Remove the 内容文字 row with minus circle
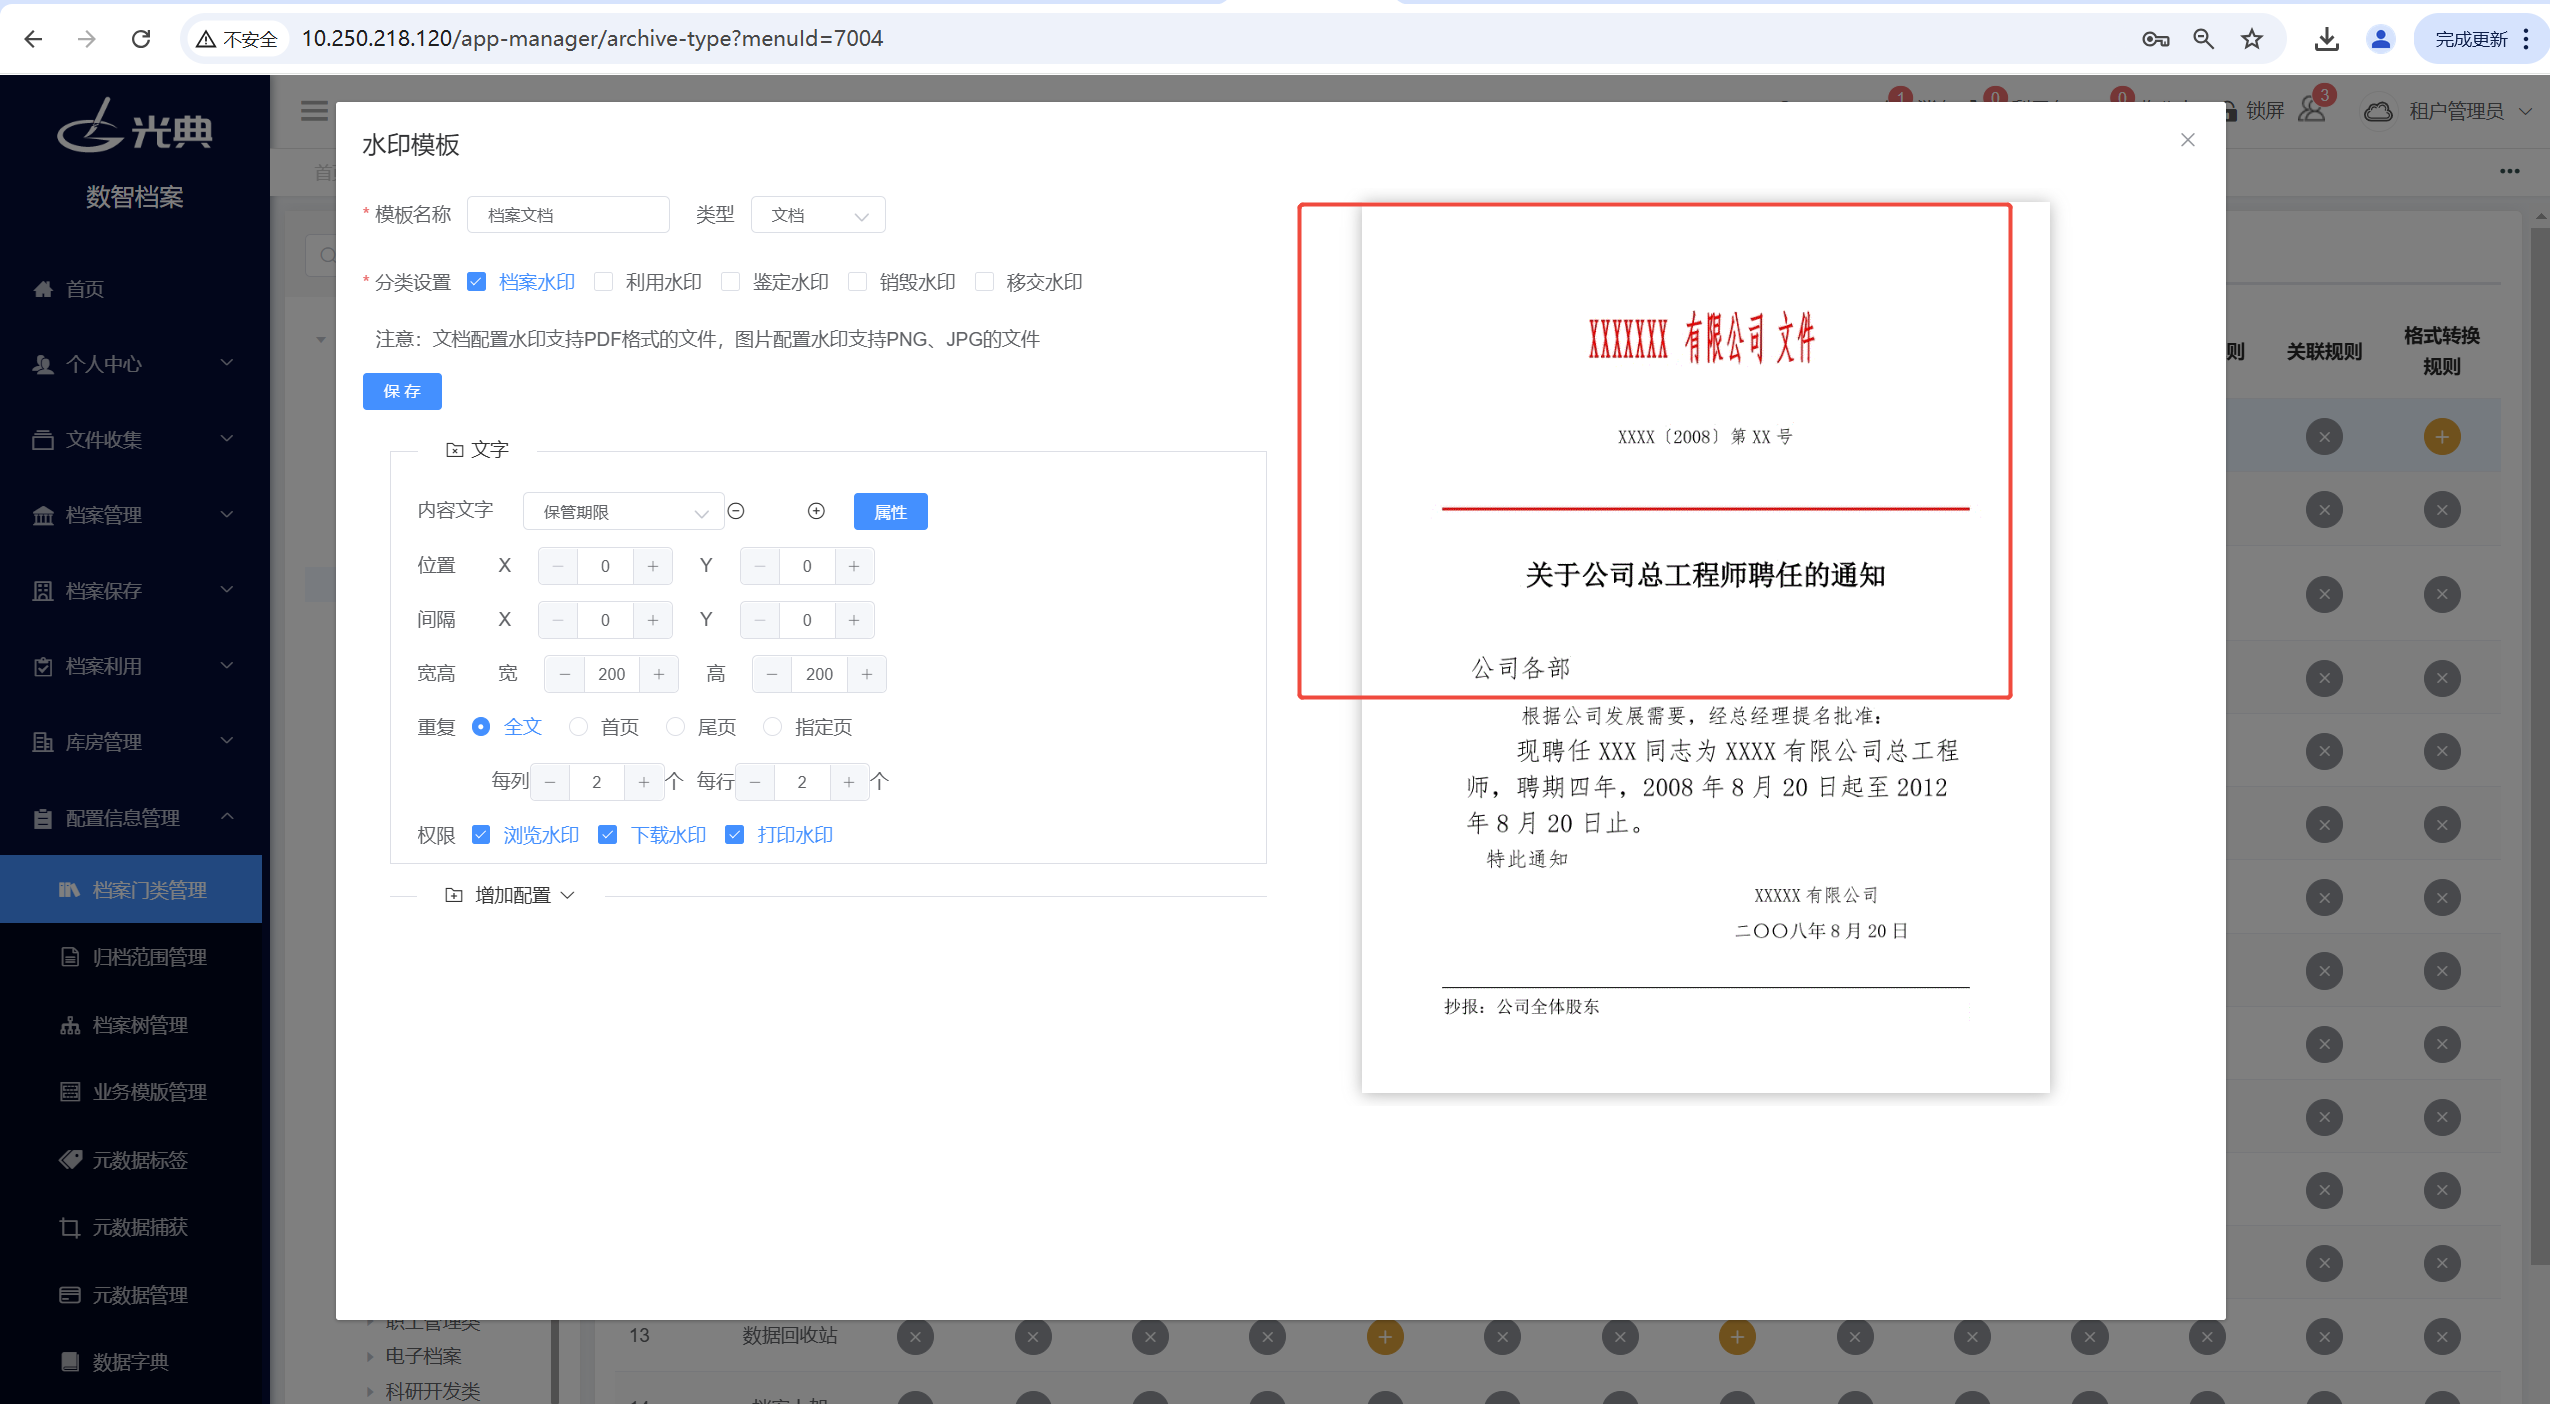 (736, 511)
